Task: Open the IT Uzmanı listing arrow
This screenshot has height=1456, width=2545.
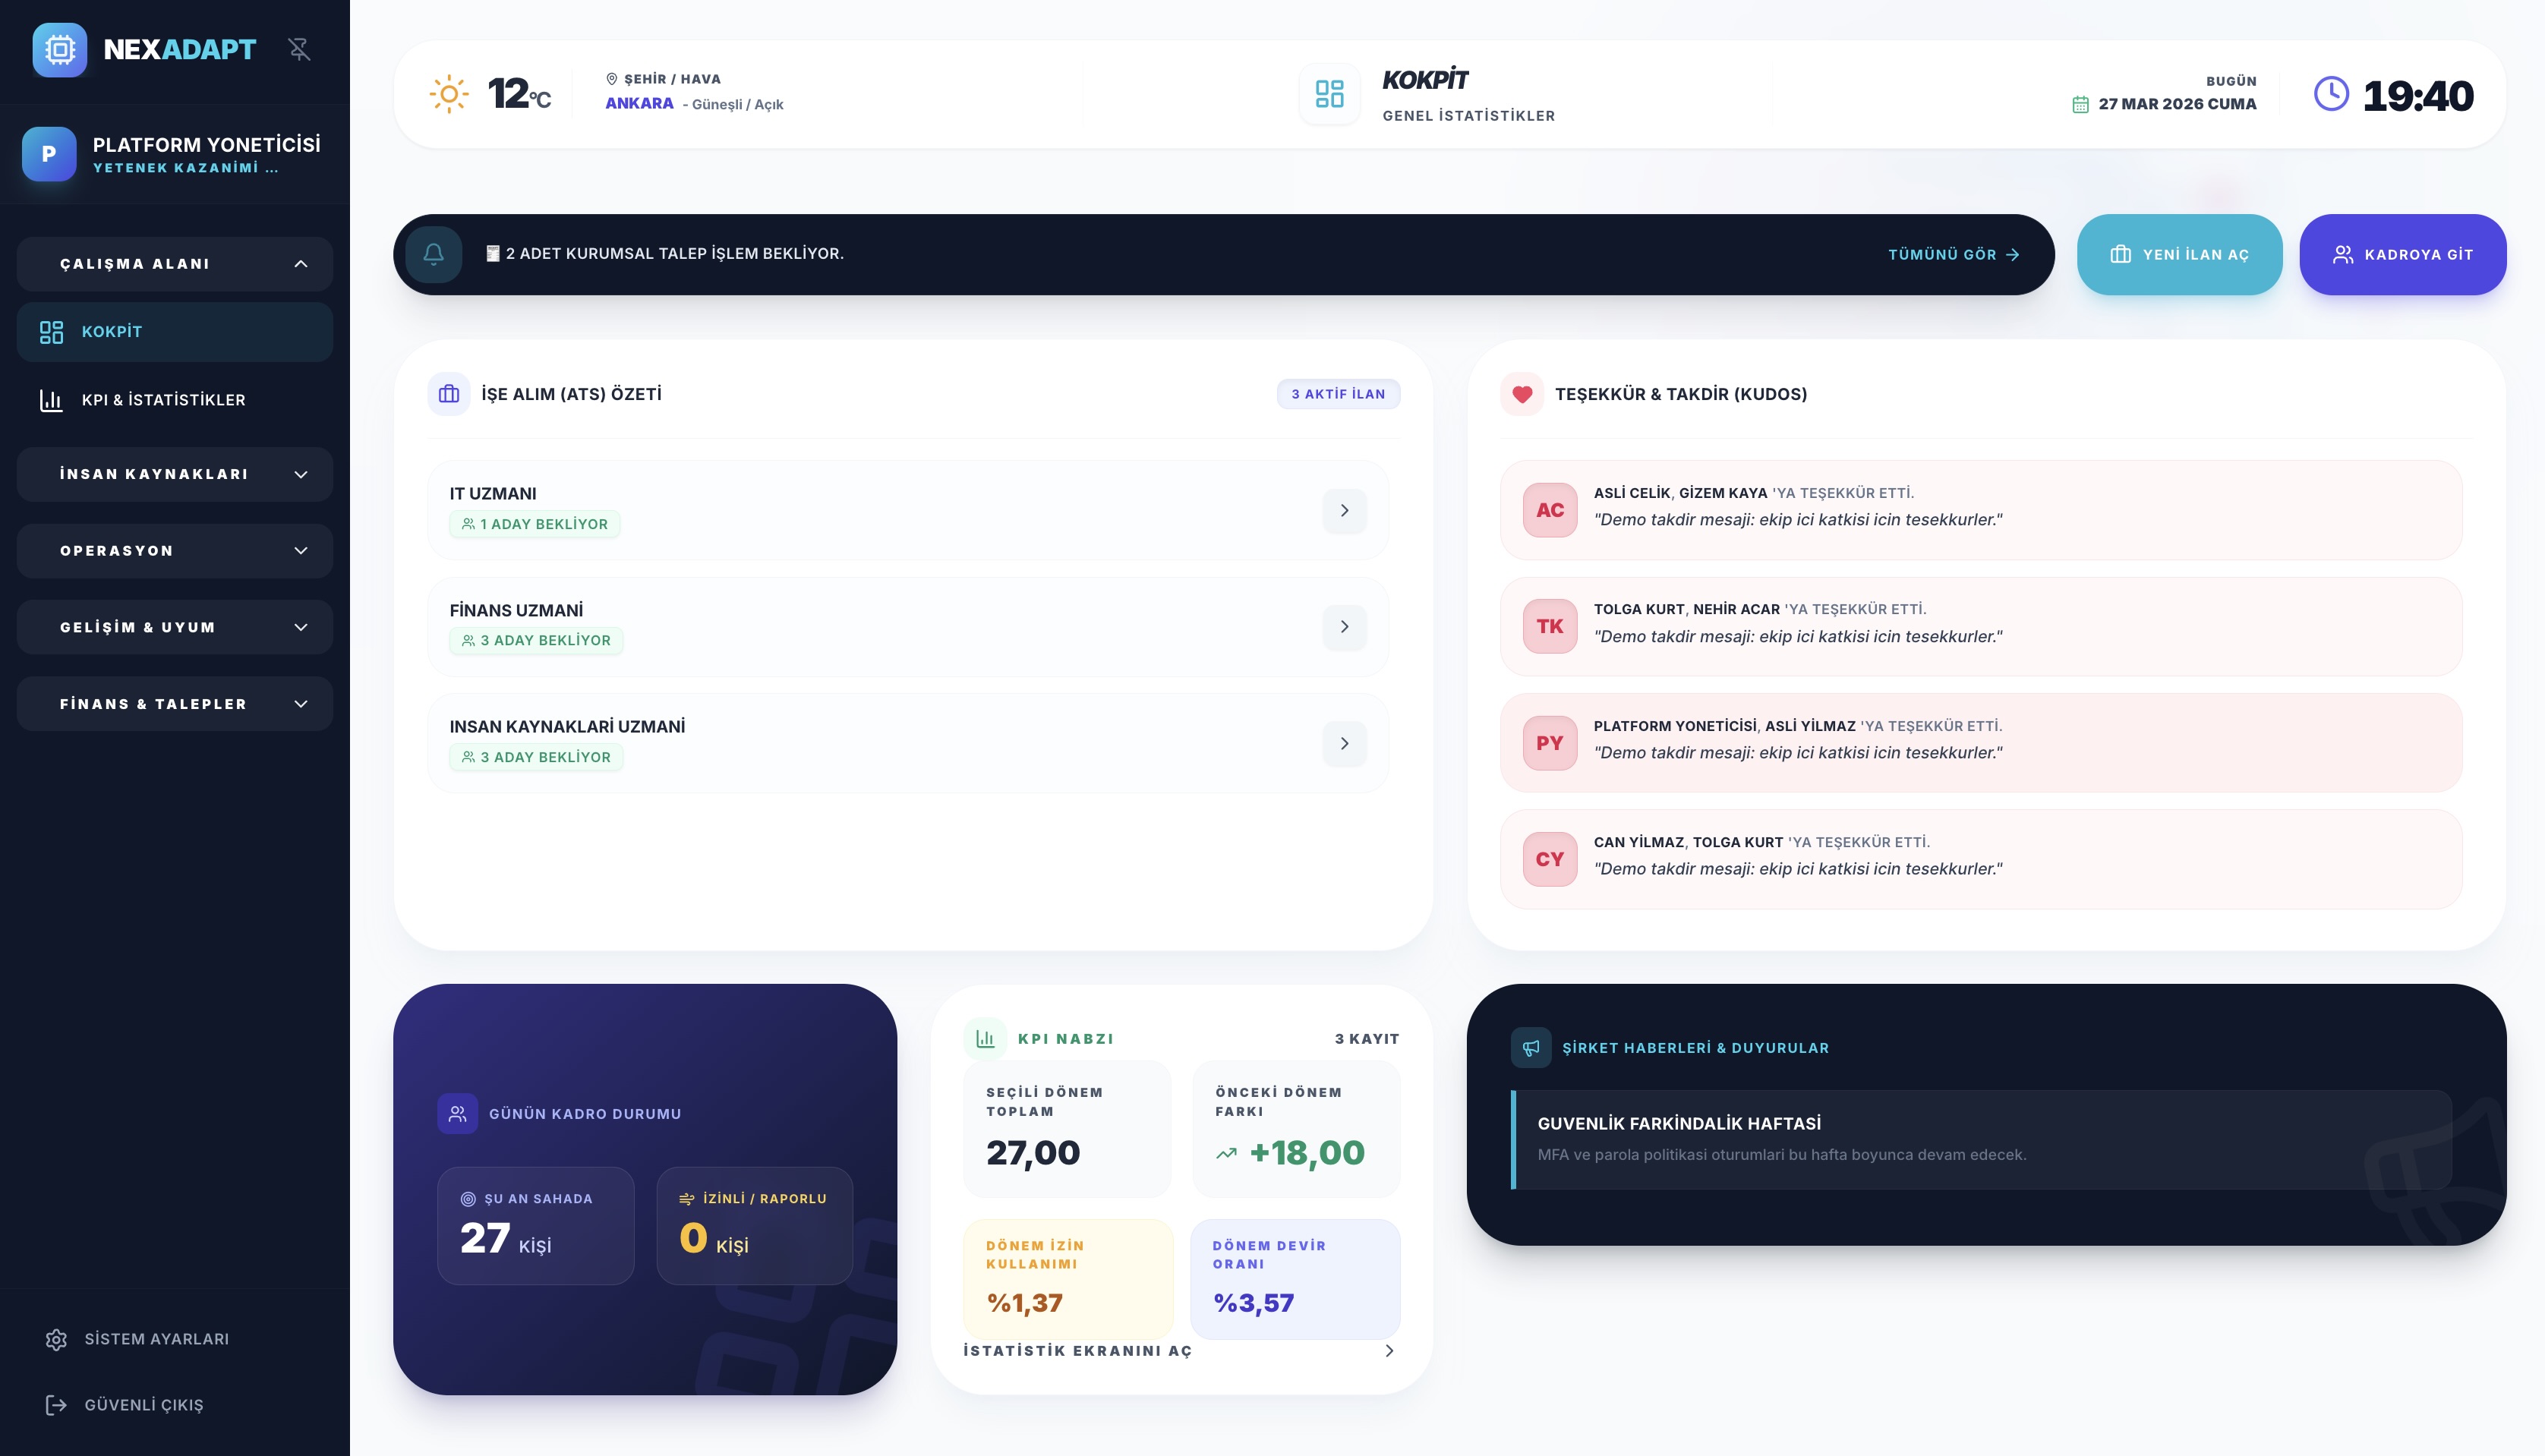Action: coord(1344,510)
